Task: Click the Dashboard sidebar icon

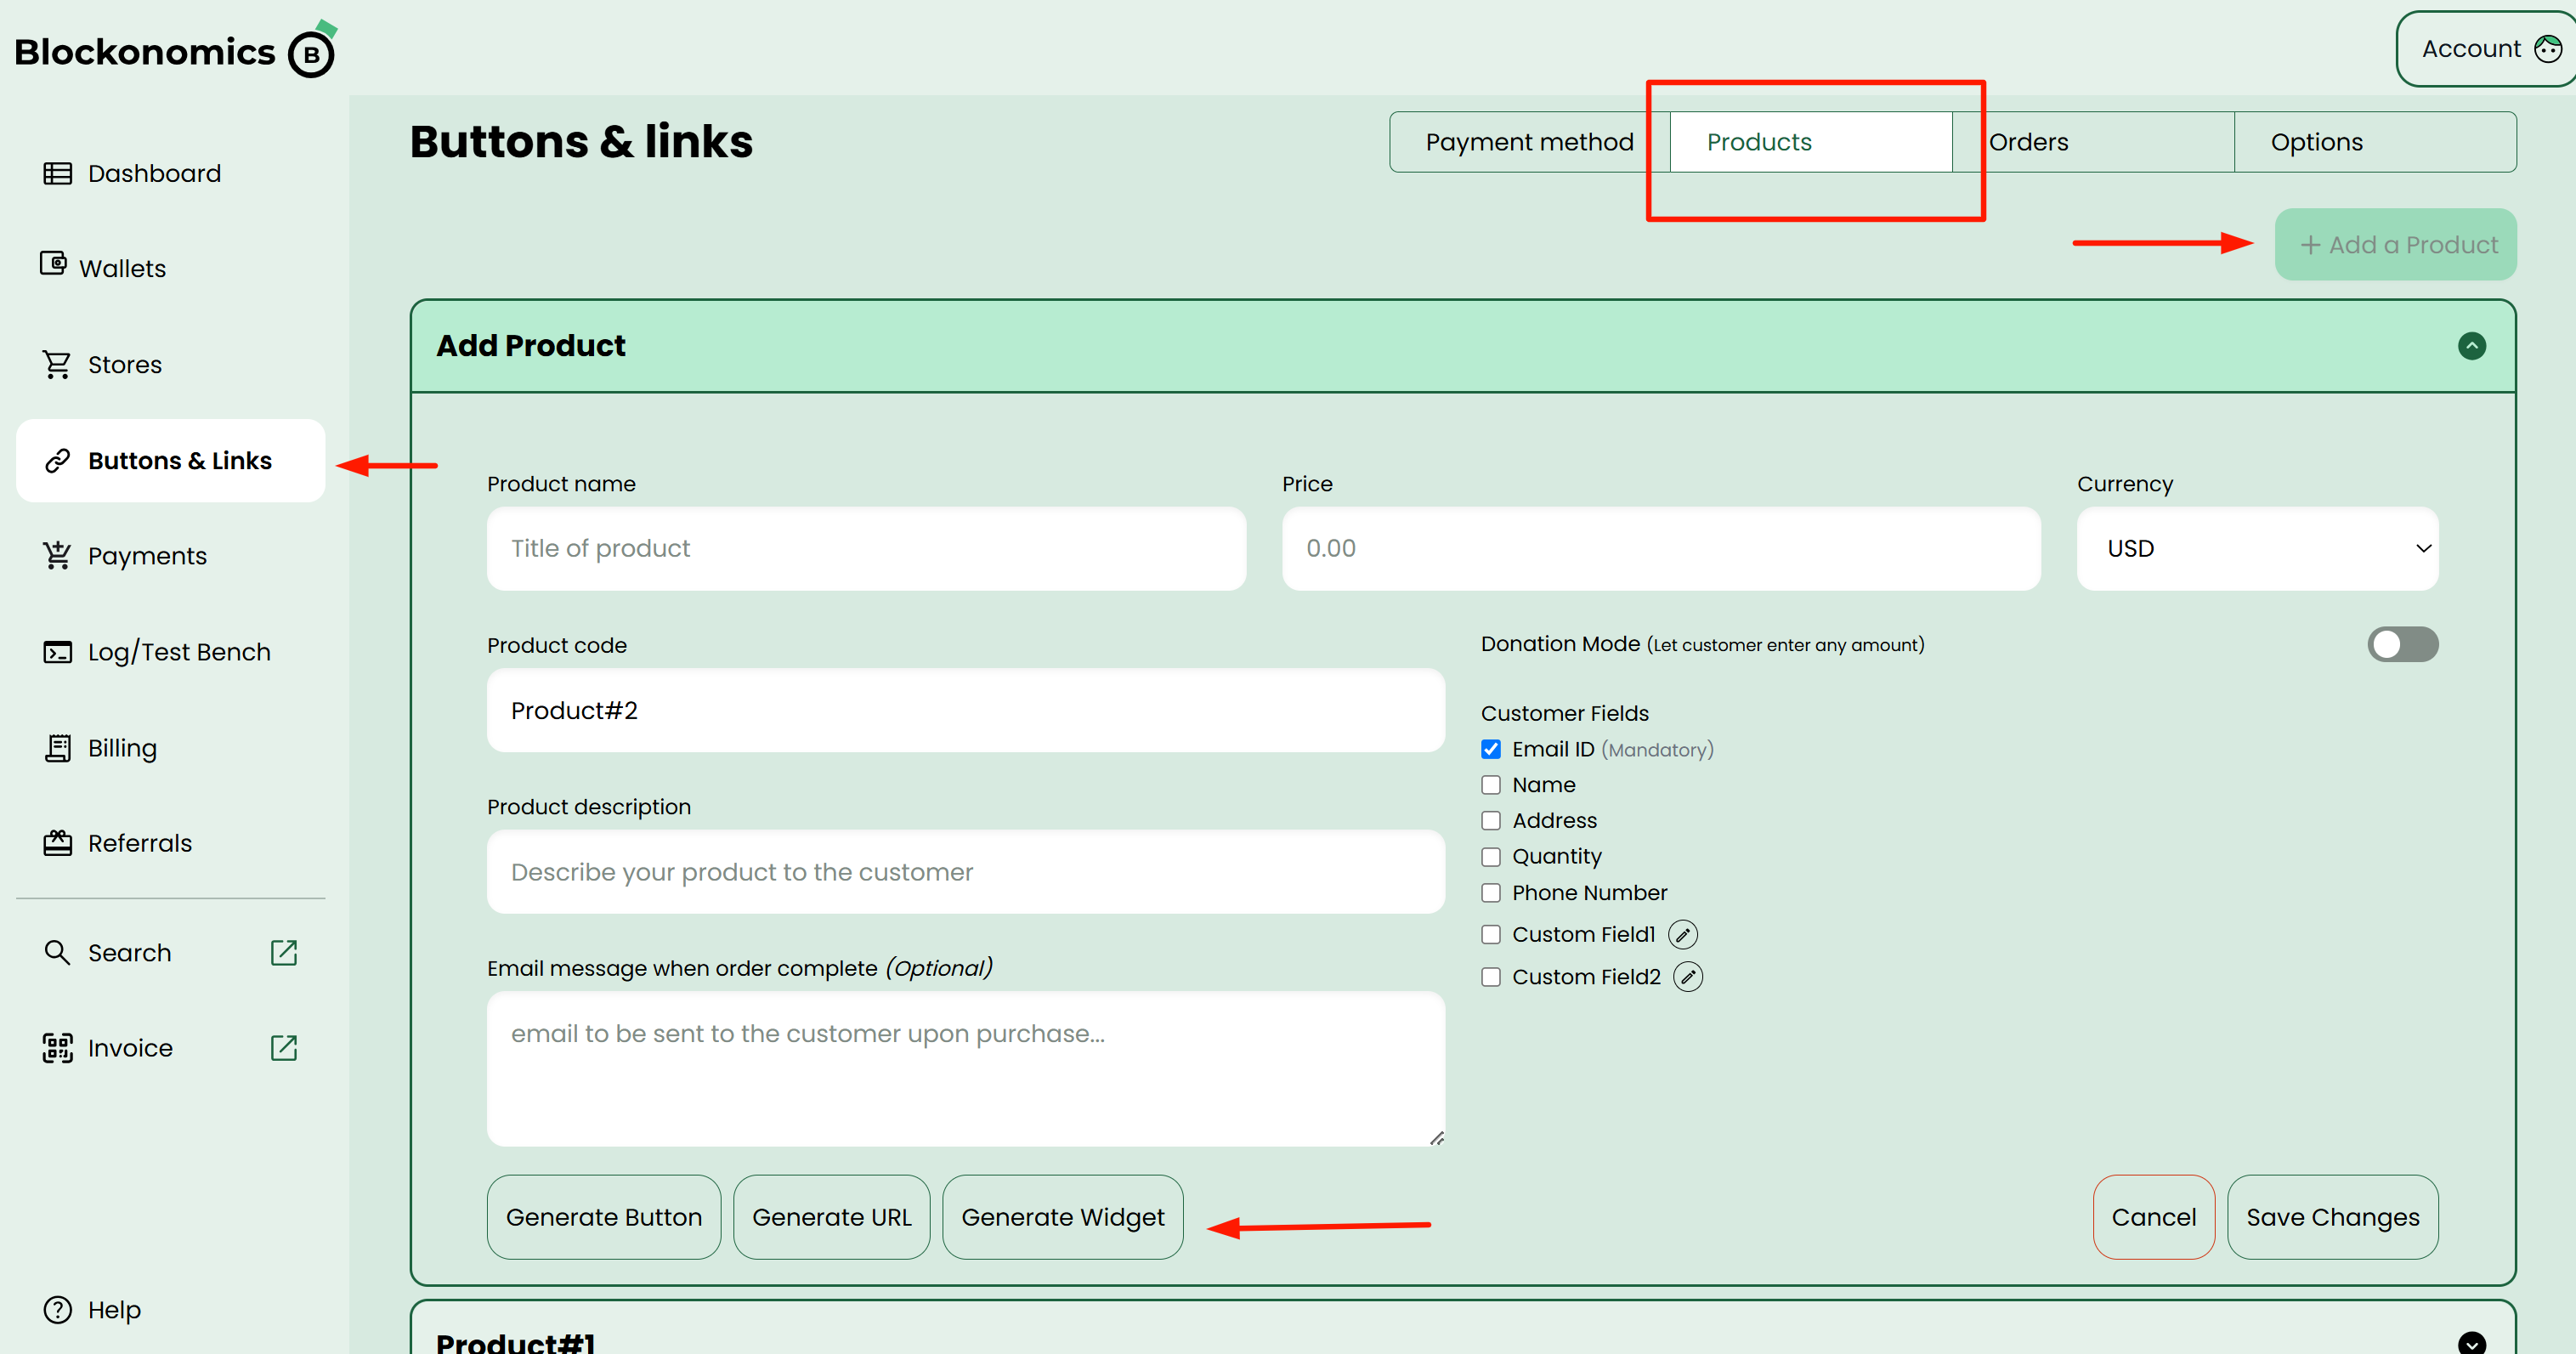Action: [x=57, y=173]
